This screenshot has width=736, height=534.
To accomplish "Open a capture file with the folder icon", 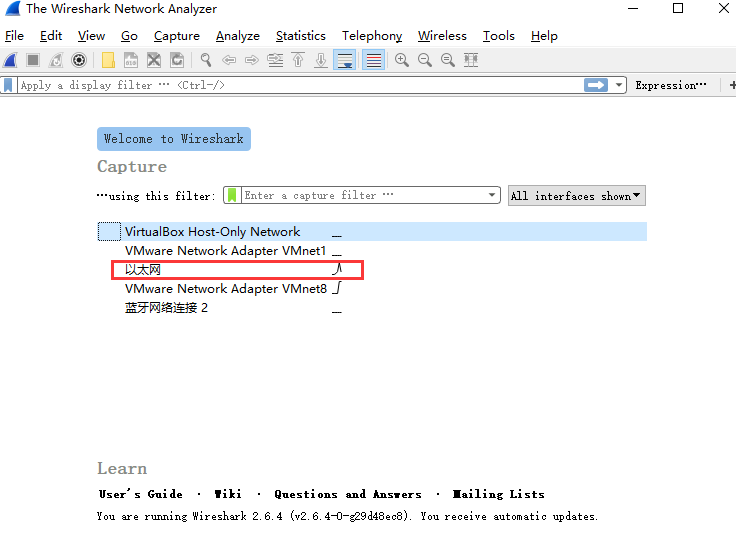I will pos(108,60).
